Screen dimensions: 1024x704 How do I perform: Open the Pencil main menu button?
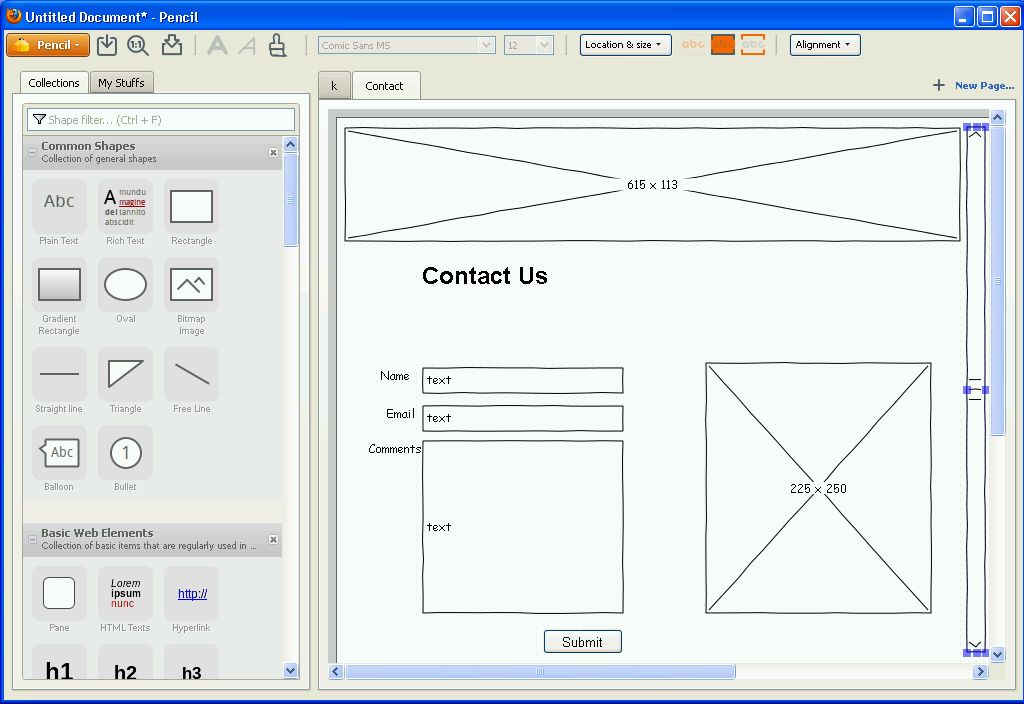(48, 45)
